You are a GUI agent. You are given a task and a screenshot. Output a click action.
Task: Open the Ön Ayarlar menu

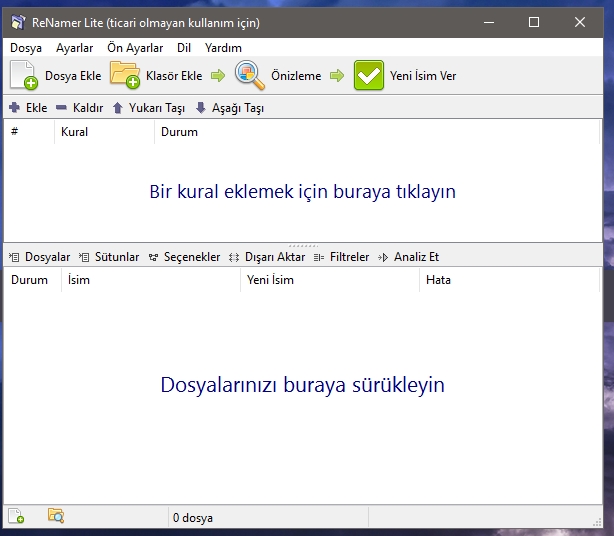(x=135, y=48)
